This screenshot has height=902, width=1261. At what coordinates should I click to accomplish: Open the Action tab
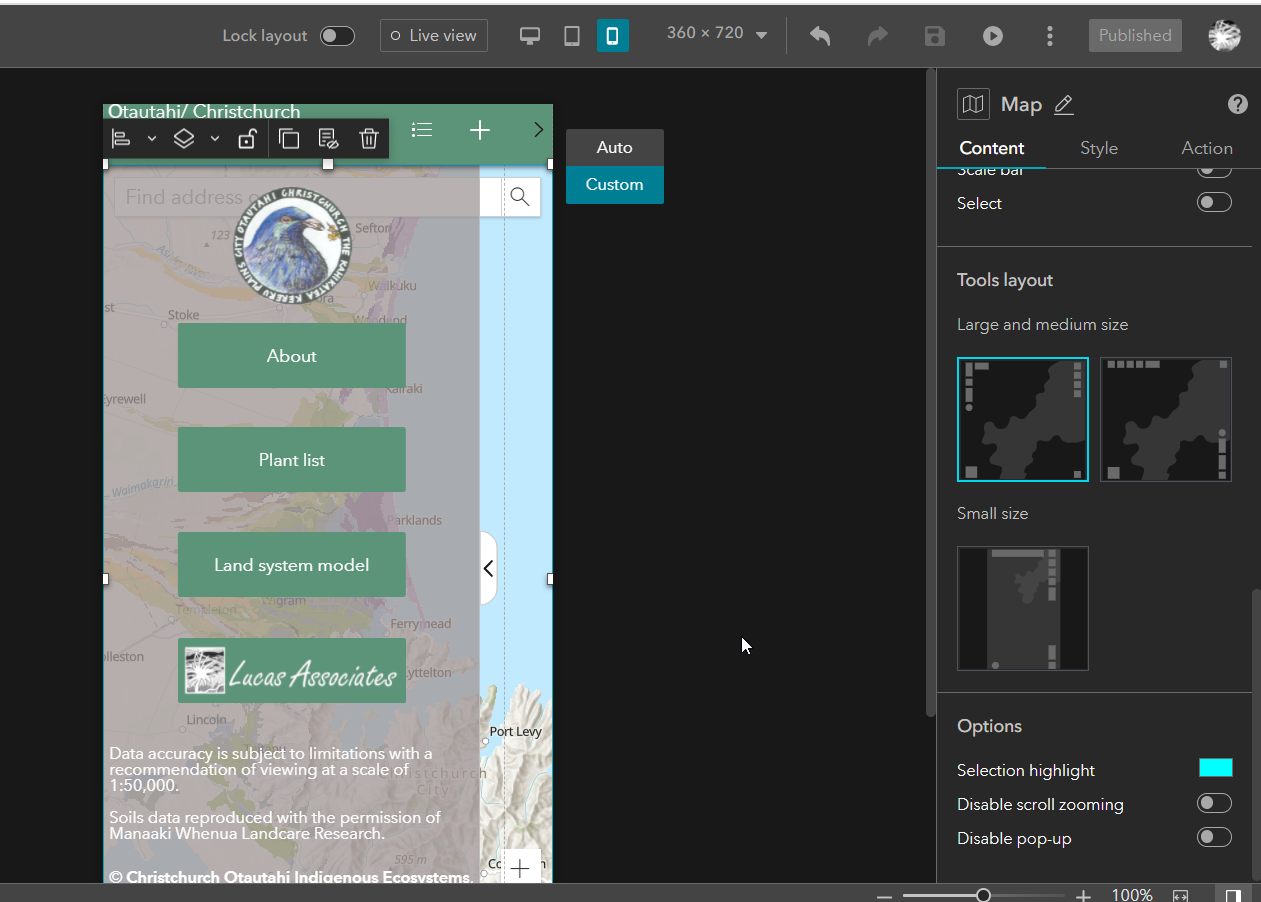pyautogui.click(x=1206, y=147)
